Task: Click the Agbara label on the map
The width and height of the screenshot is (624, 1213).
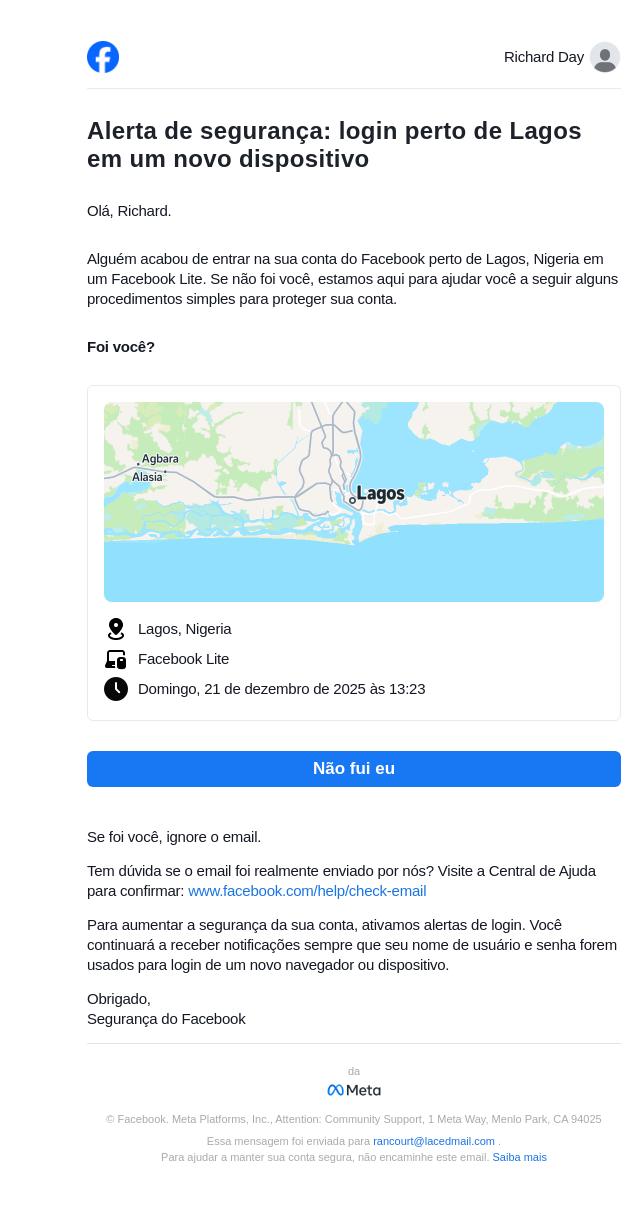Action: pyautogui.click(x=160, y=459)
